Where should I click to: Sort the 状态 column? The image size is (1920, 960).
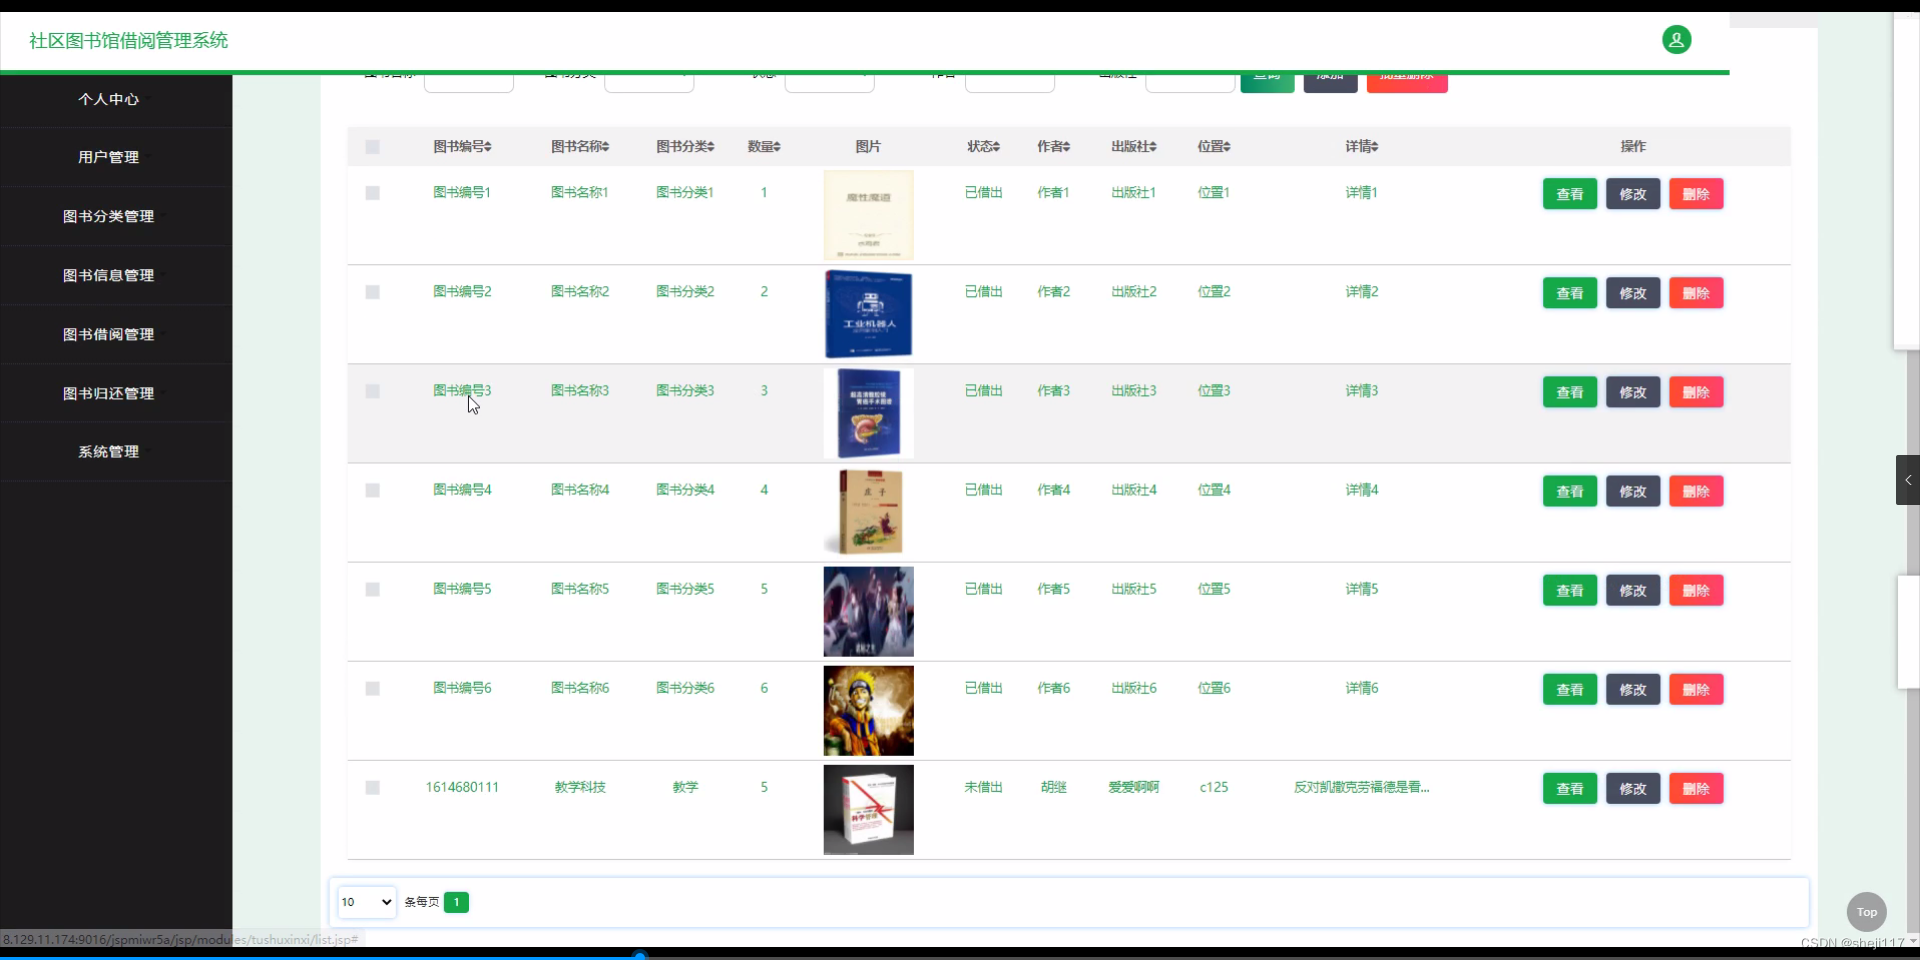(x=983, y=146)
